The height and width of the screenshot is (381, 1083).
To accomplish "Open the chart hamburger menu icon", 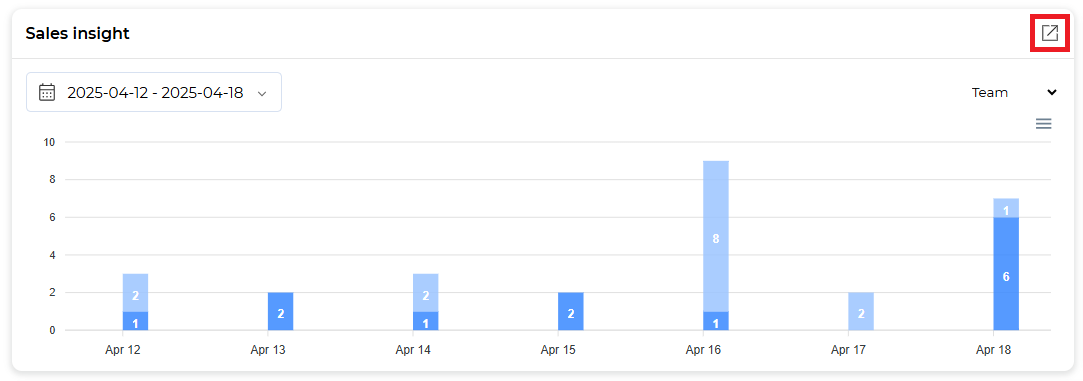I will pyautogui.click(x=1043, y=124).
